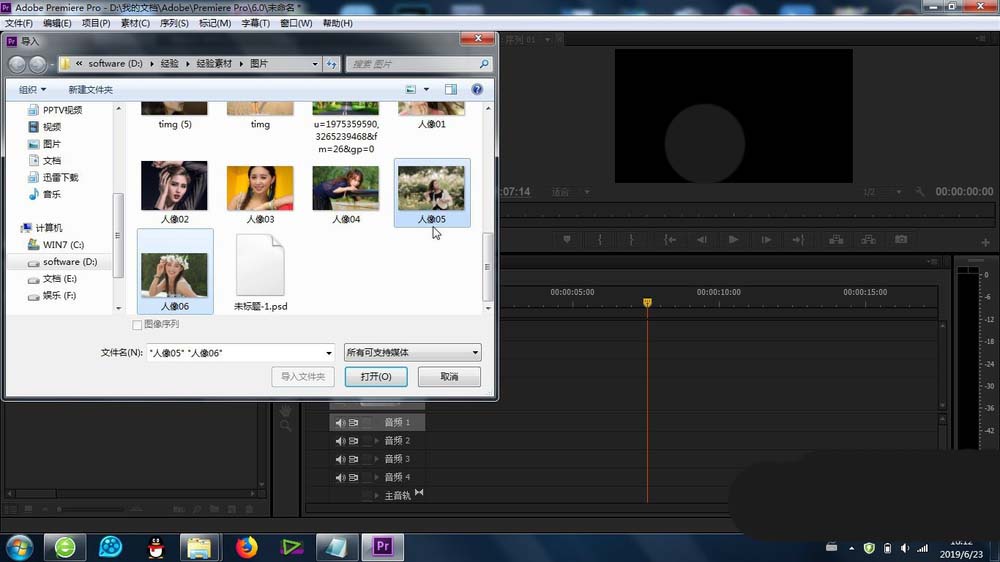Click the Step Forward button in the monitor
Image resolution: width=1000 pixels, height=562 pixels.
[766, 240]
